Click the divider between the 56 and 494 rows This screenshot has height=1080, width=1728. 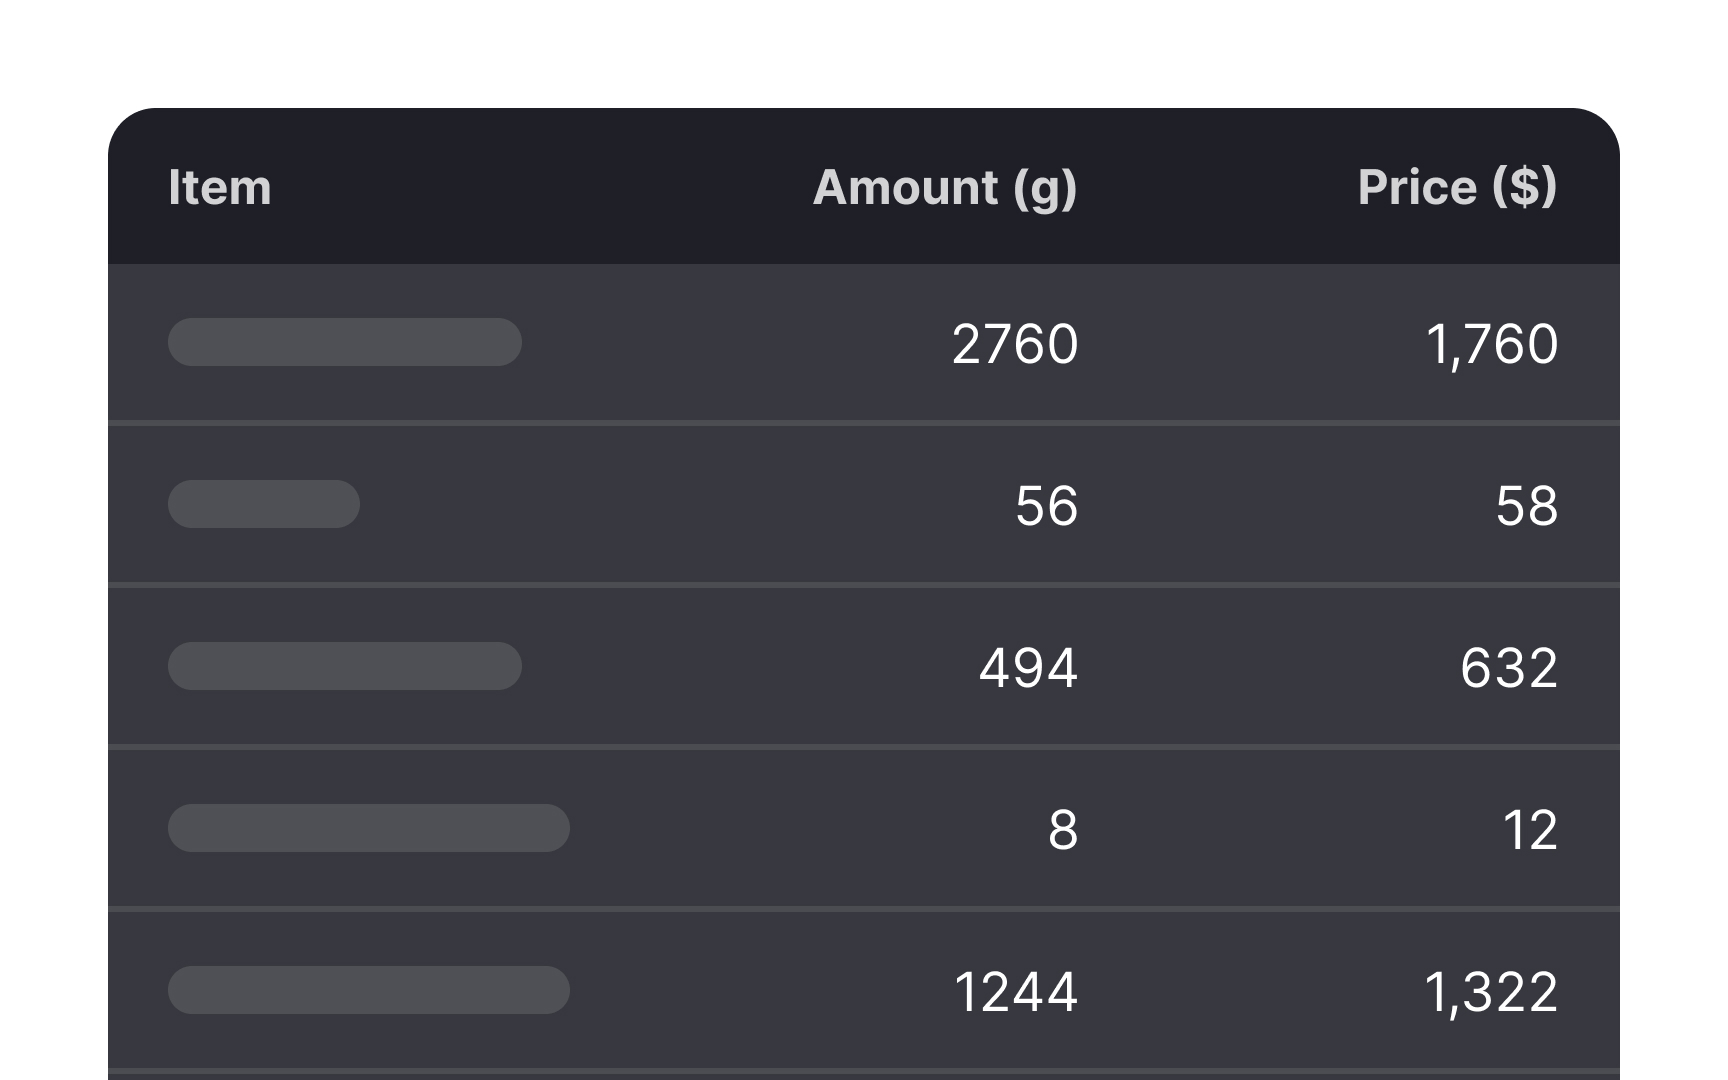coord(864,585)
